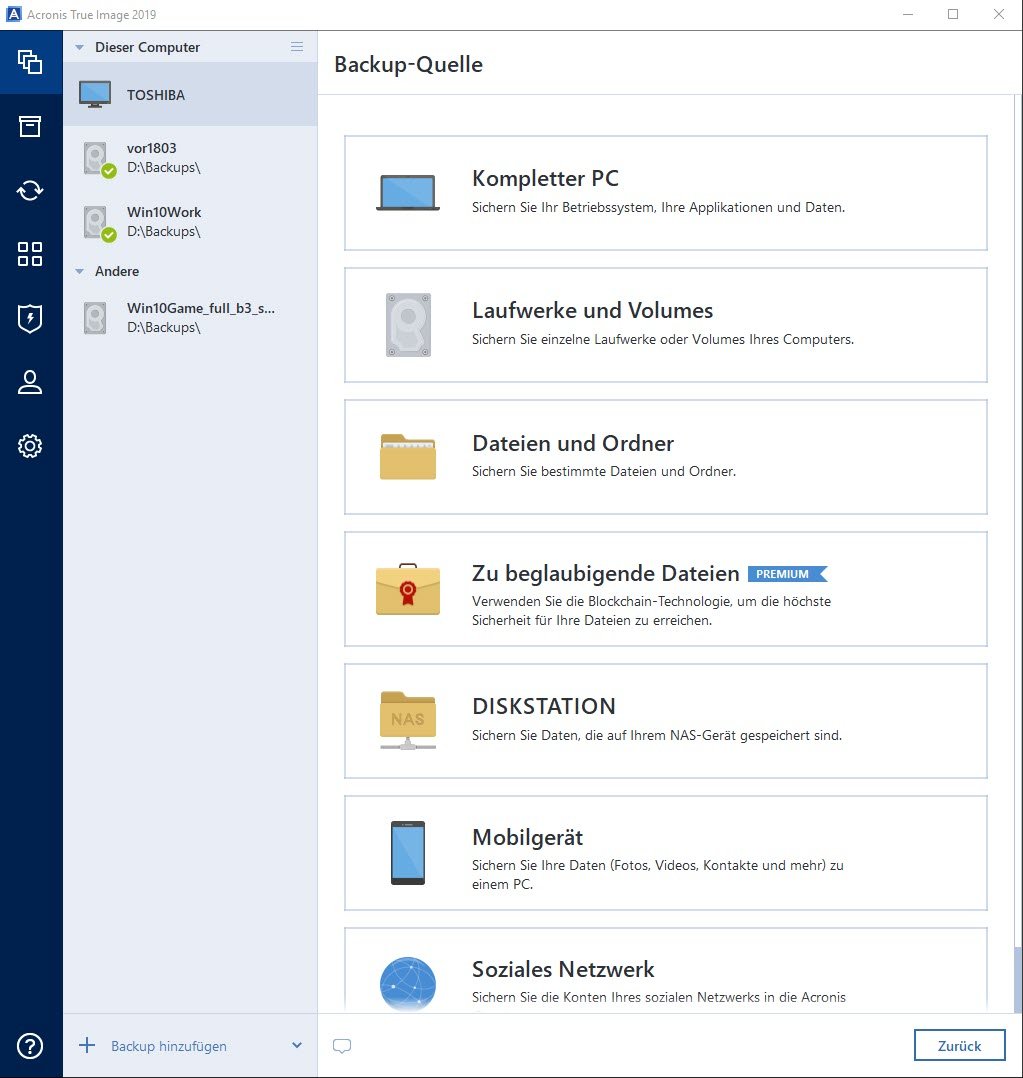
Task: Click the vor1803 backup disk icon
Action: (x=99, y=160)
